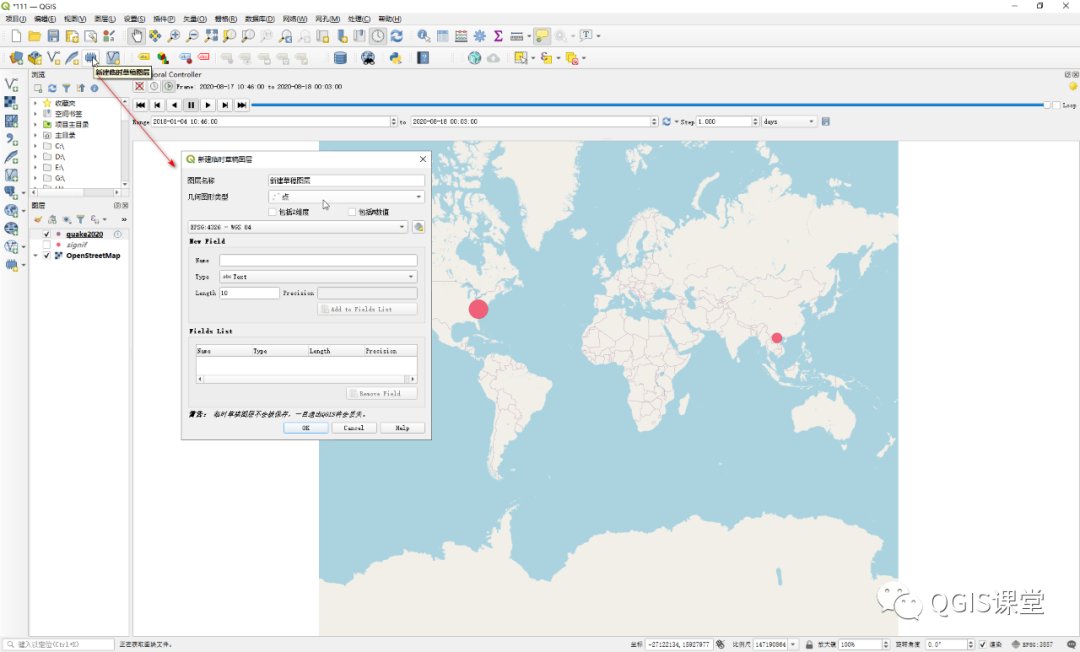Click the fields list horizontal scrollbar
1080x652 pixels.
(x=307, y=379)
